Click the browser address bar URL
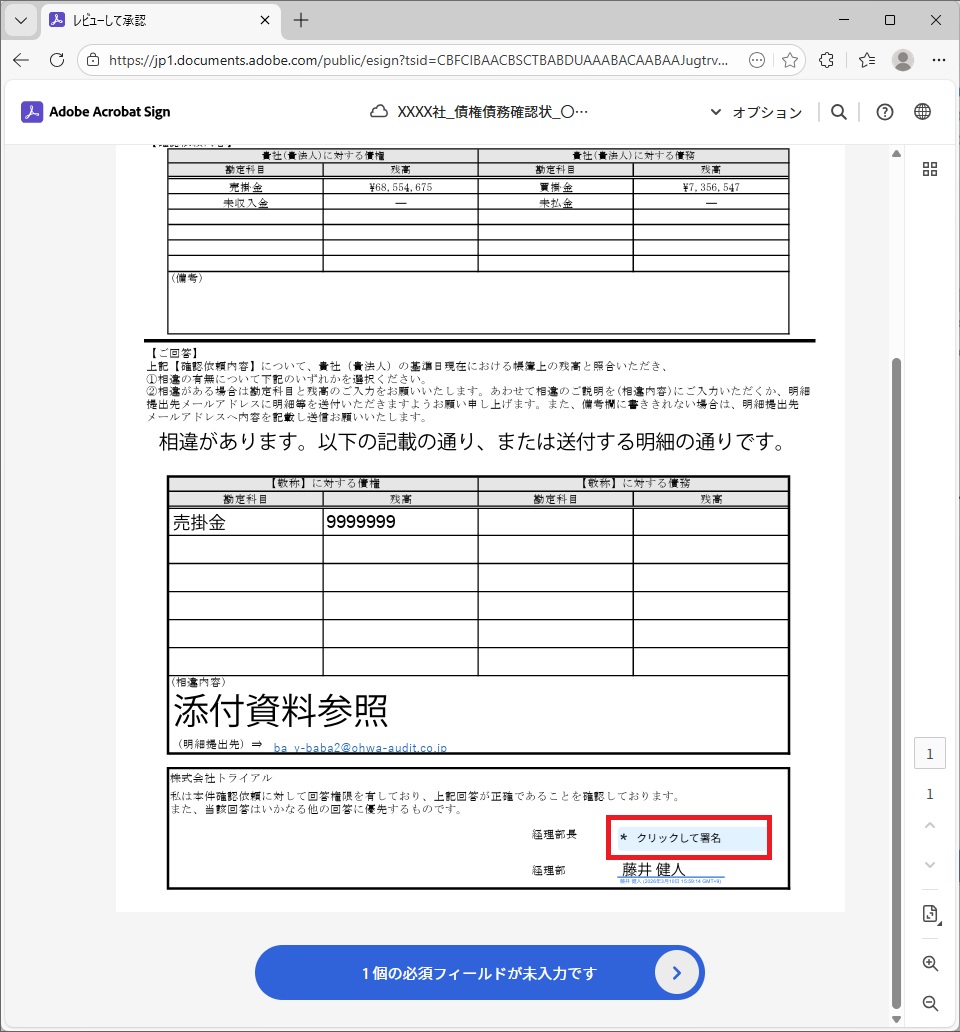960x1032 pixels. (420, 60)
